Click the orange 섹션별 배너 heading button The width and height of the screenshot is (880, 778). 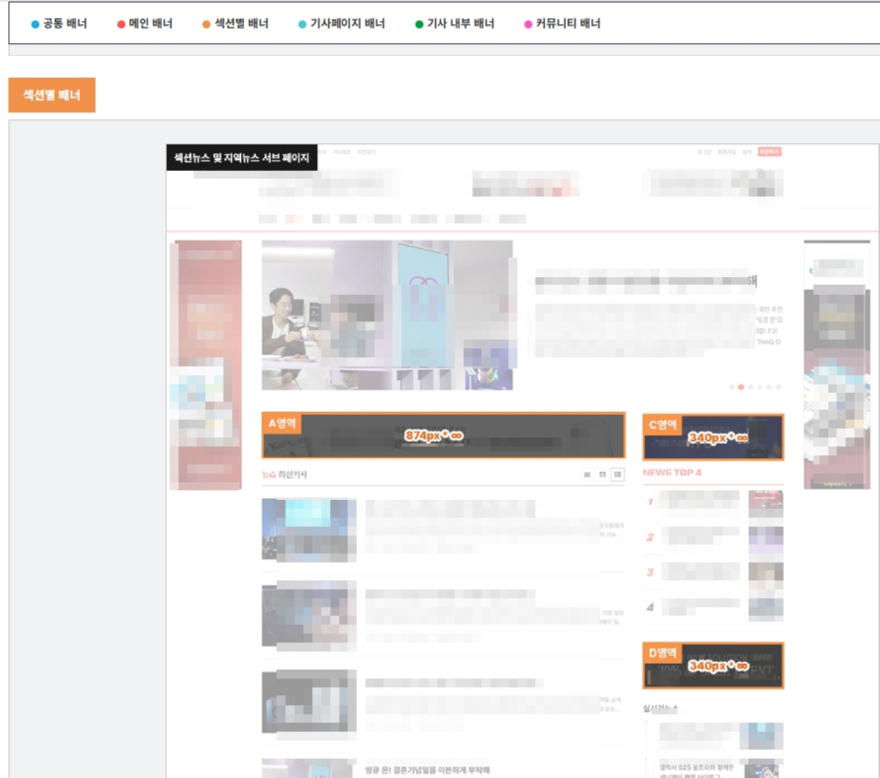pos(52,95)
